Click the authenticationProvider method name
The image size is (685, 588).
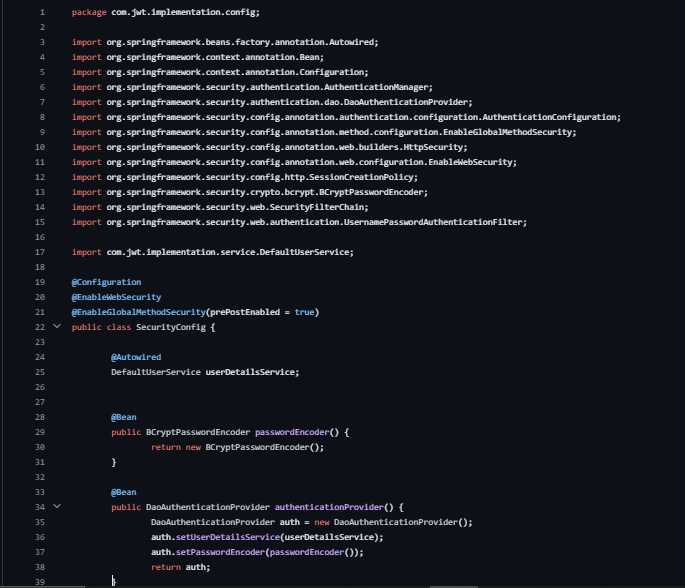(329, 507)
